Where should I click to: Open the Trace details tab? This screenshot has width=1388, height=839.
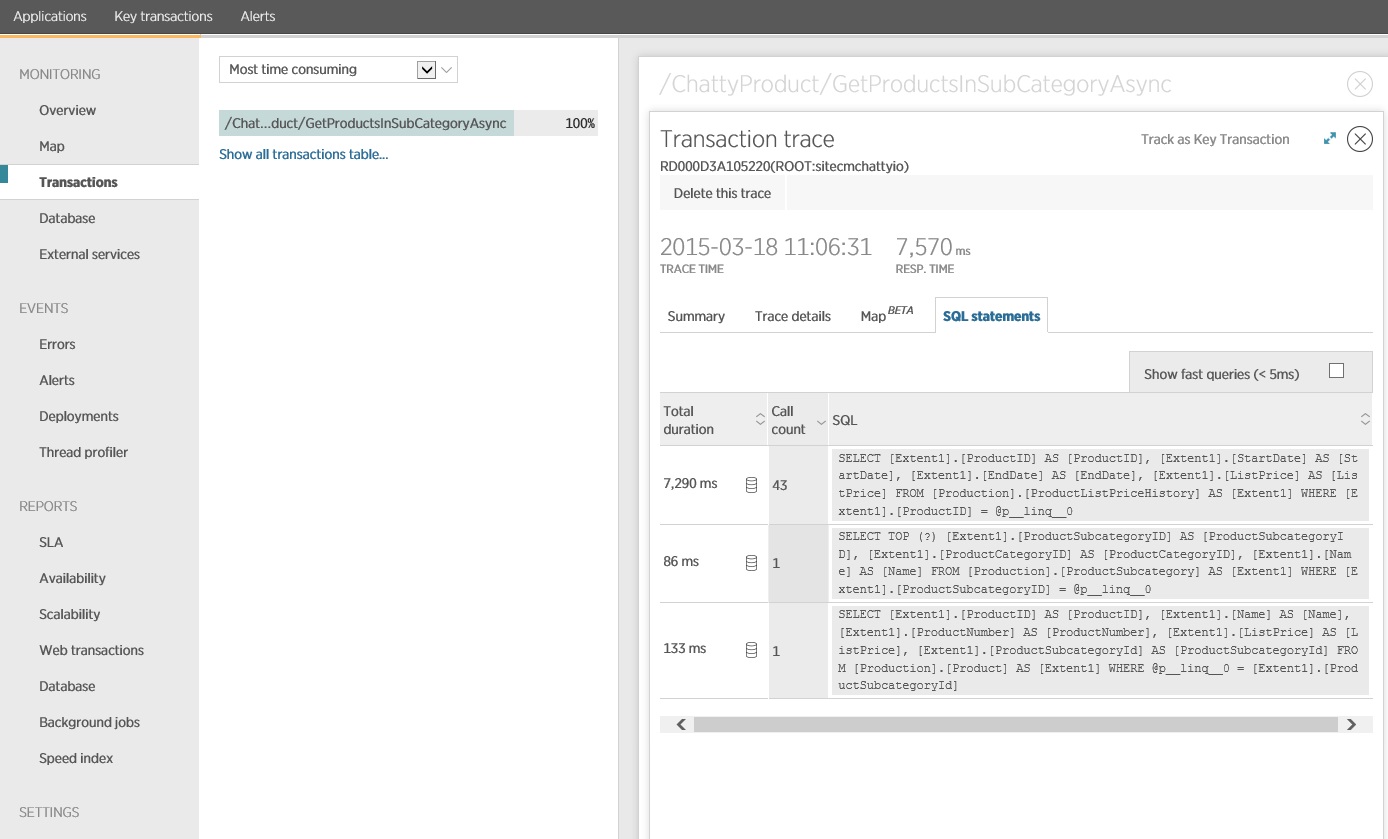click(792, 316)
